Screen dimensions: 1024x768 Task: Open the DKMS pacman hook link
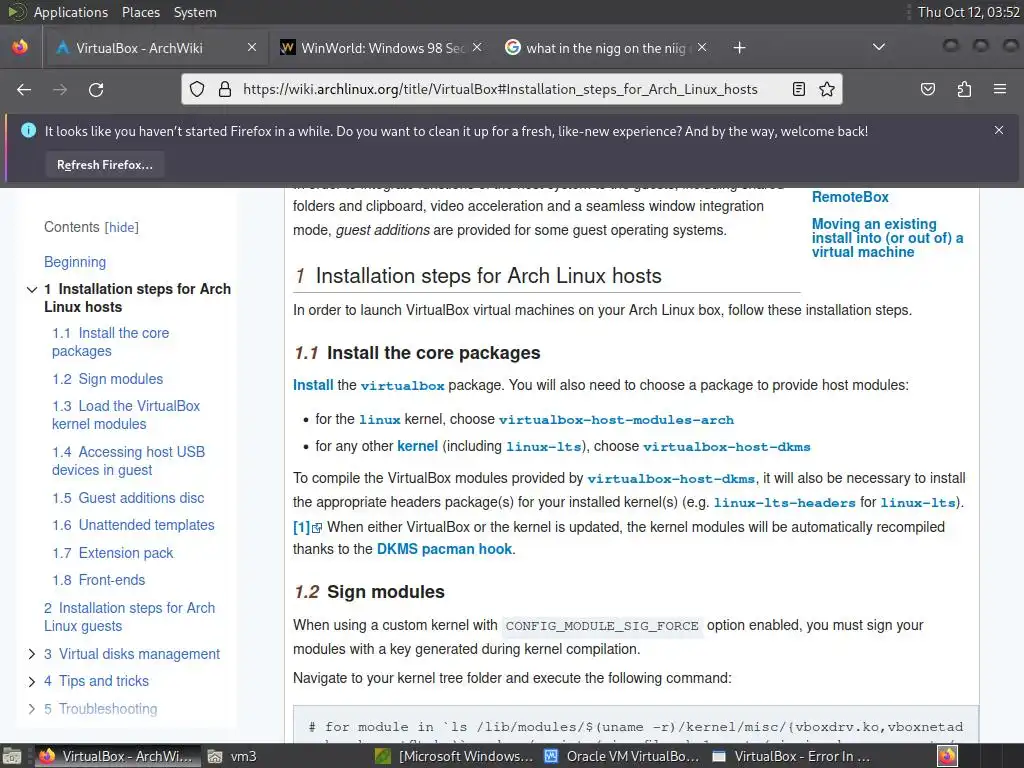tap(444, 549)
